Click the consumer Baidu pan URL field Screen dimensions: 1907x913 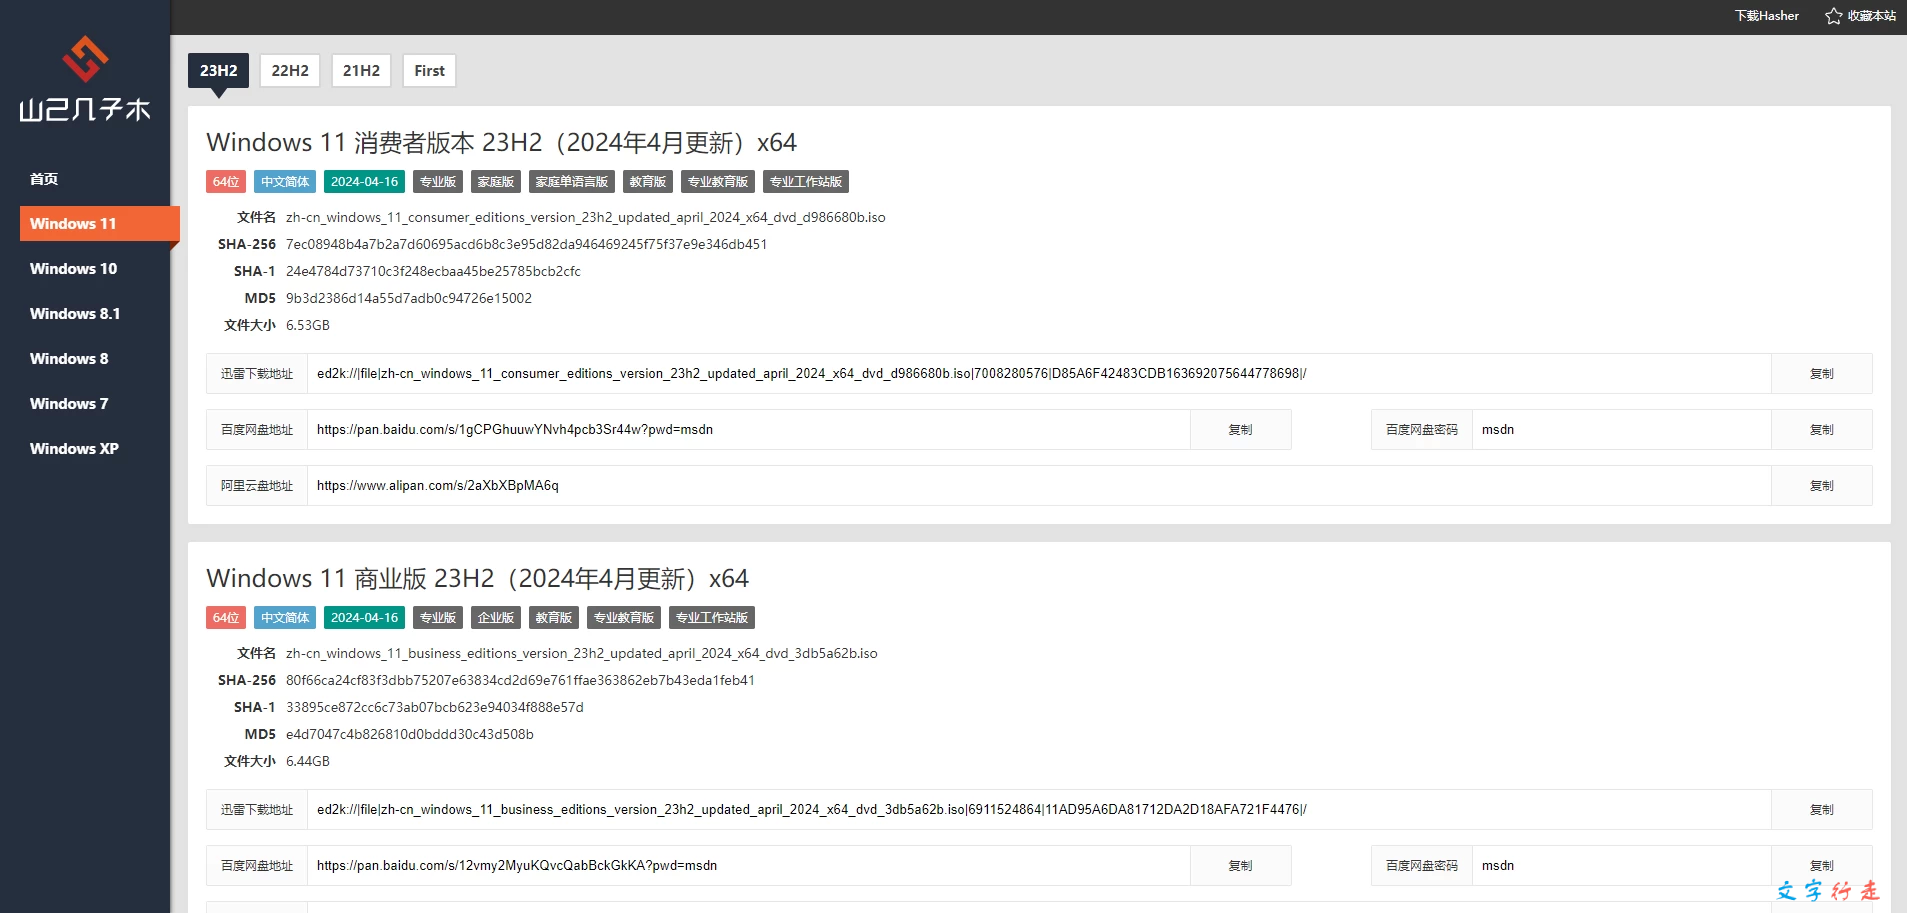point(748,430)
